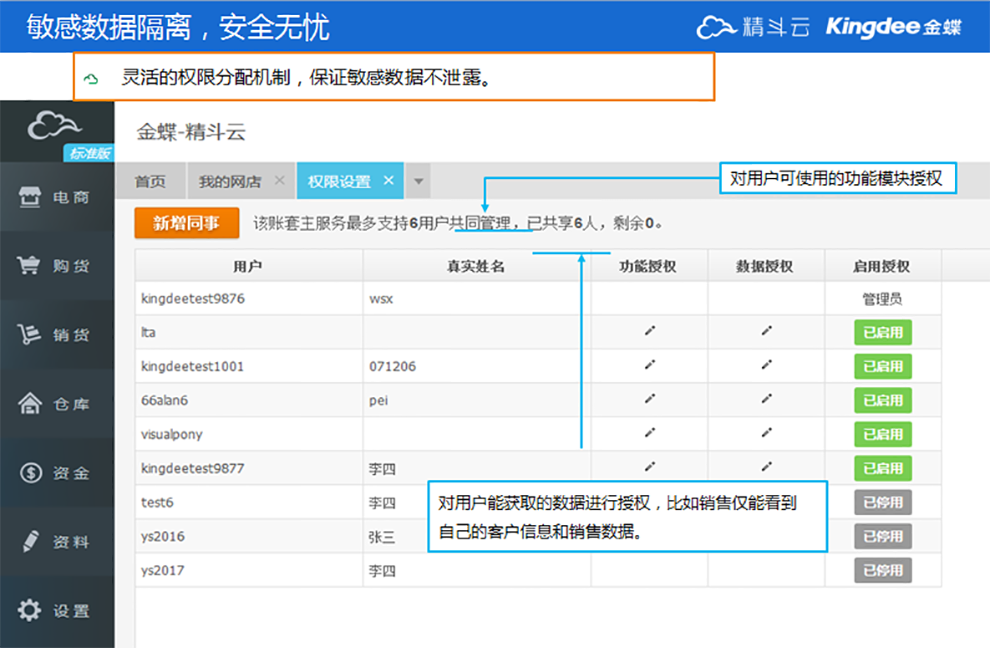Open the 资金 funds section
The width and height of the screenshot is (990, 648).
pos(57,472)
